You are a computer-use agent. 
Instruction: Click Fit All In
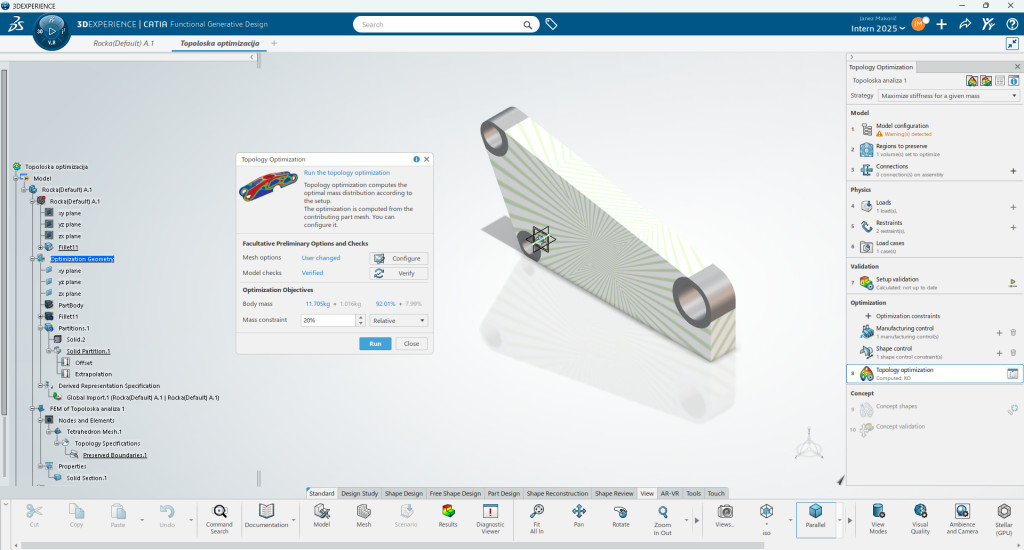(x=537, y=519)
